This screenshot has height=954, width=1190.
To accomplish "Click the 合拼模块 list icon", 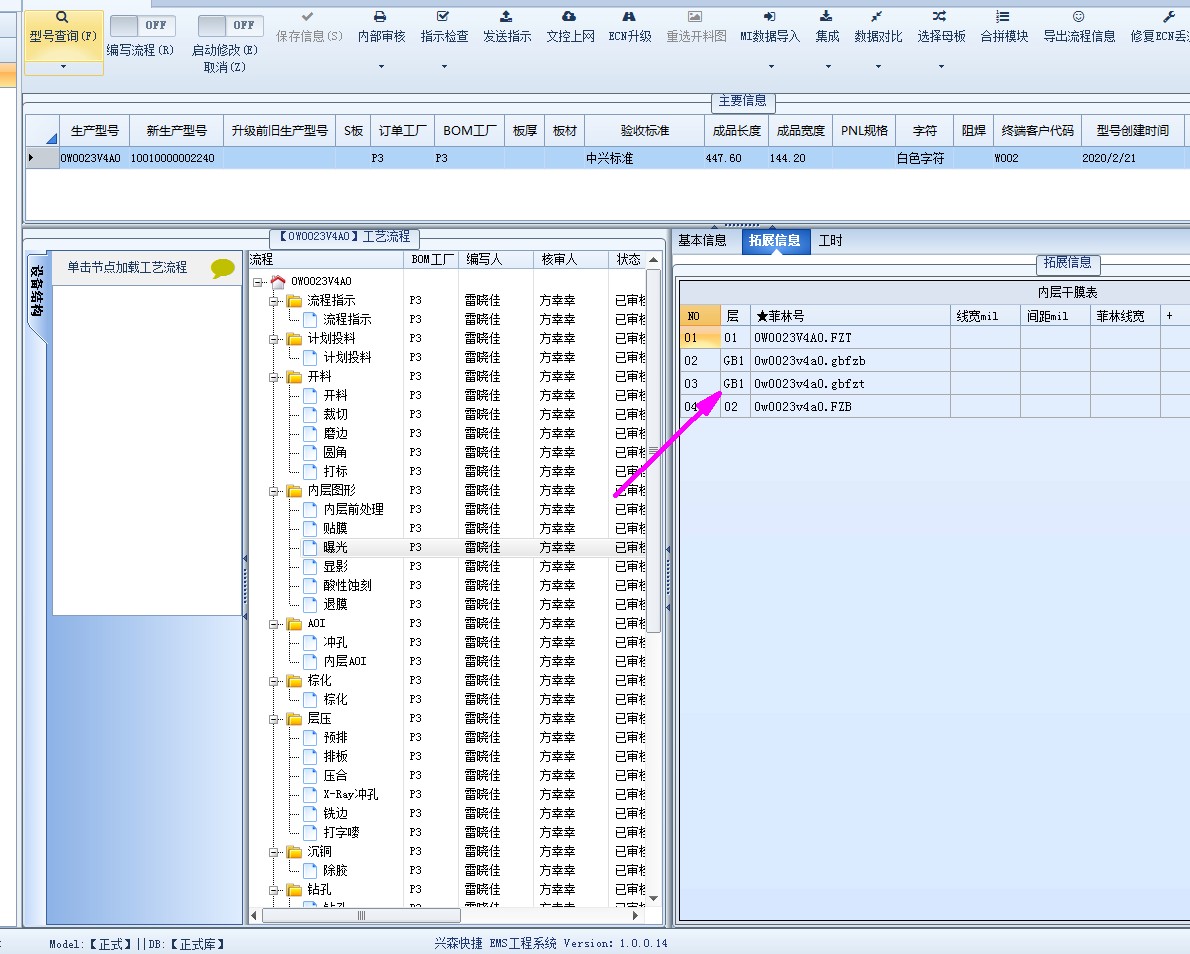I will [x=1003, y=17].
